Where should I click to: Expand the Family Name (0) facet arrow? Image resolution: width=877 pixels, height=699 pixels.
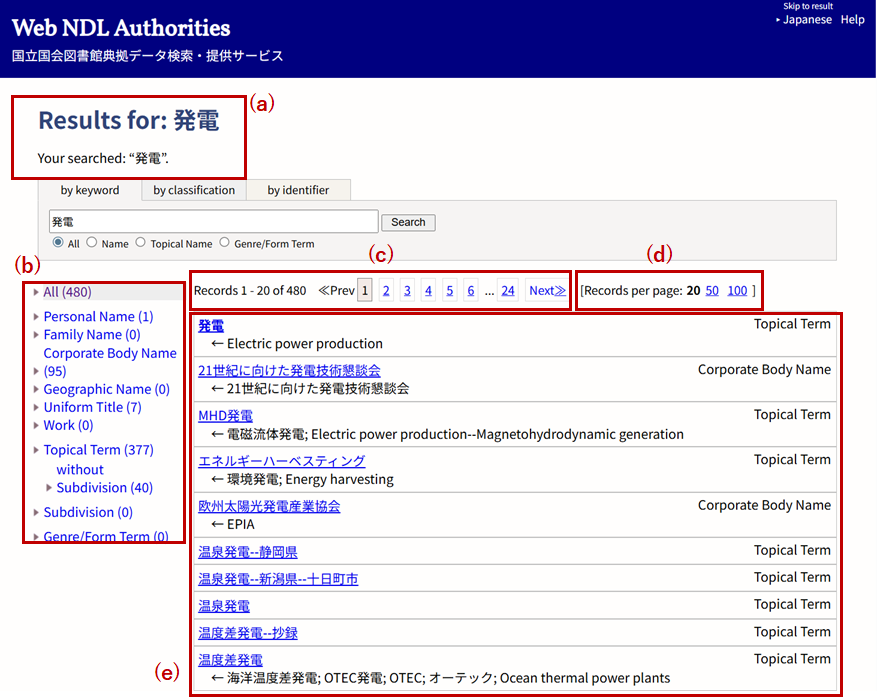point(36,335)
